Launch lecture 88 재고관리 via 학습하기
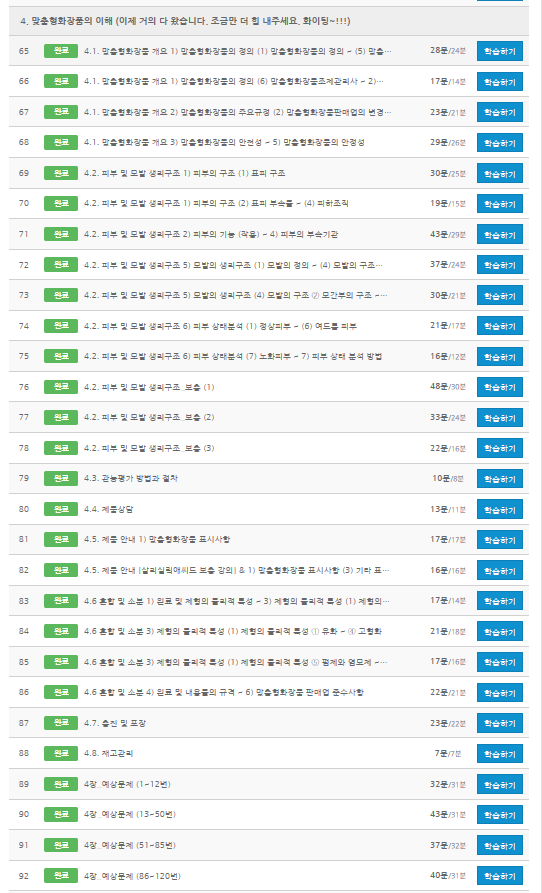542x893 pixels. click(x=499, y=753)
